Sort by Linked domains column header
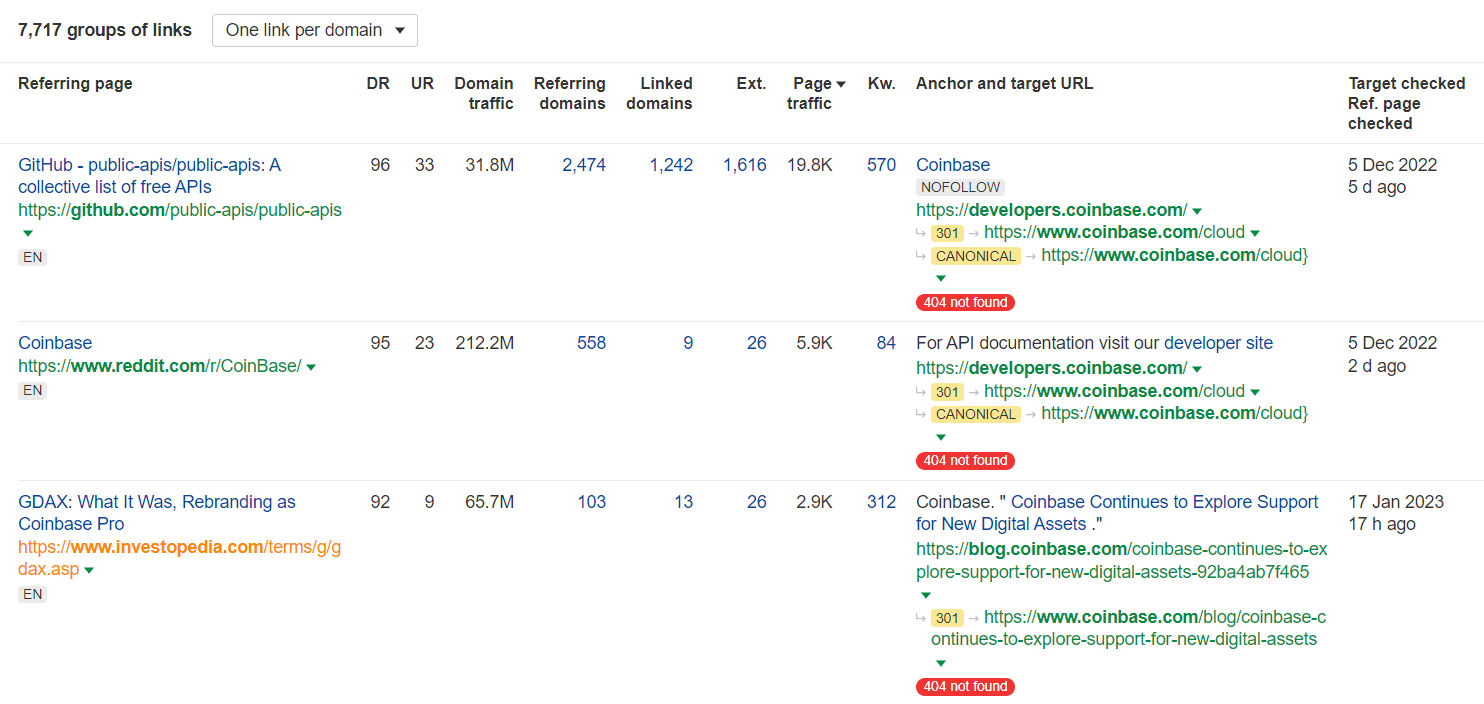The image size is (1484, 704). tap(659, 93)
